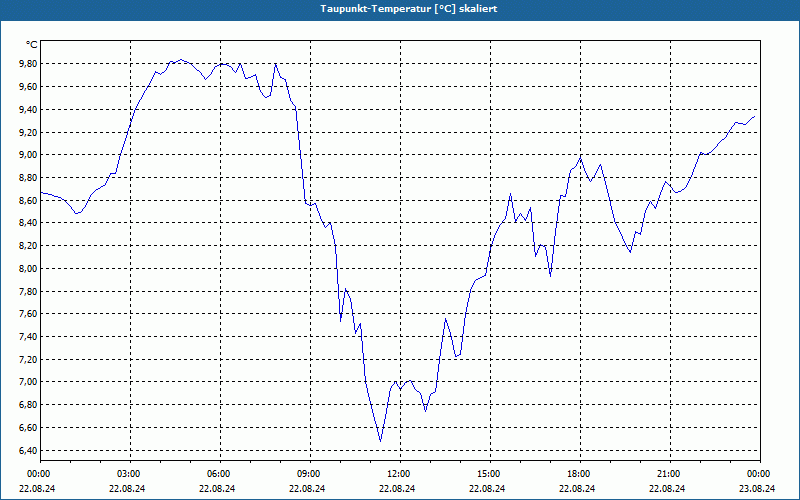Click the 03:00 time axis label
The image size is (800, 500).
click(131, 474)
